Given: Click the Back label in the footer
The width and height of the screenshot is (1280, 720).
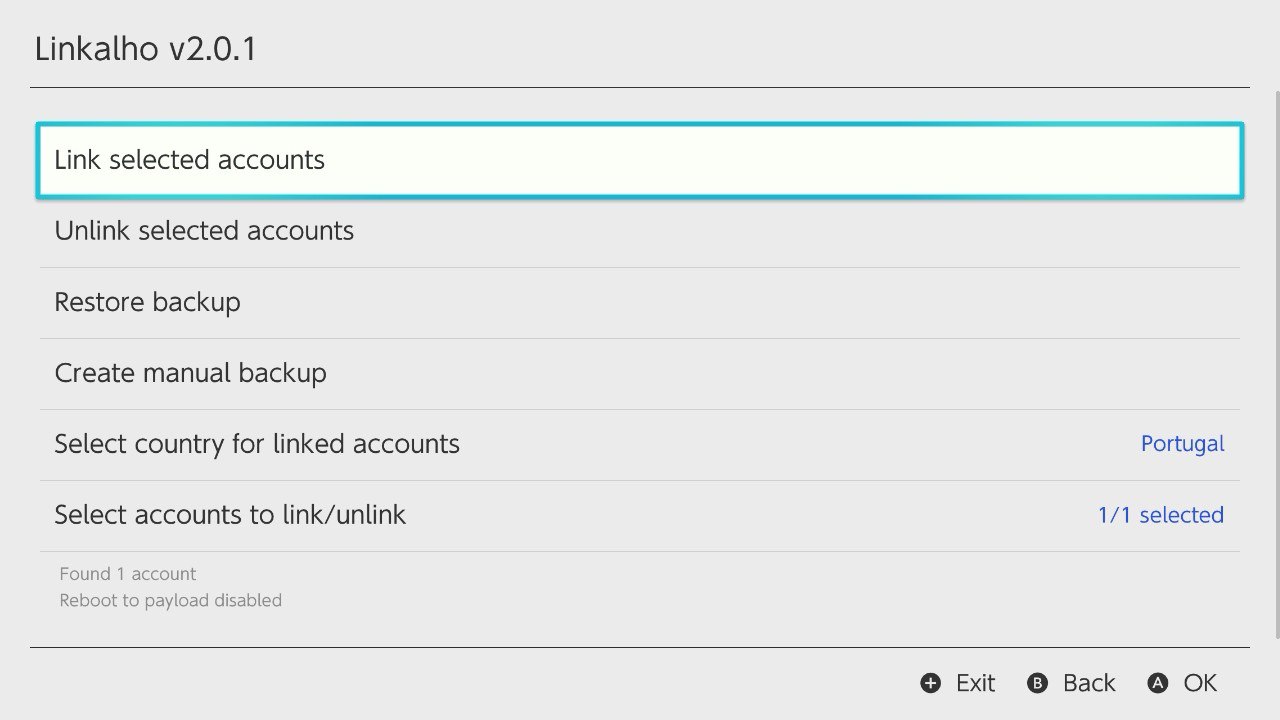Looking at the screenshot, I should click(1088, 683).
